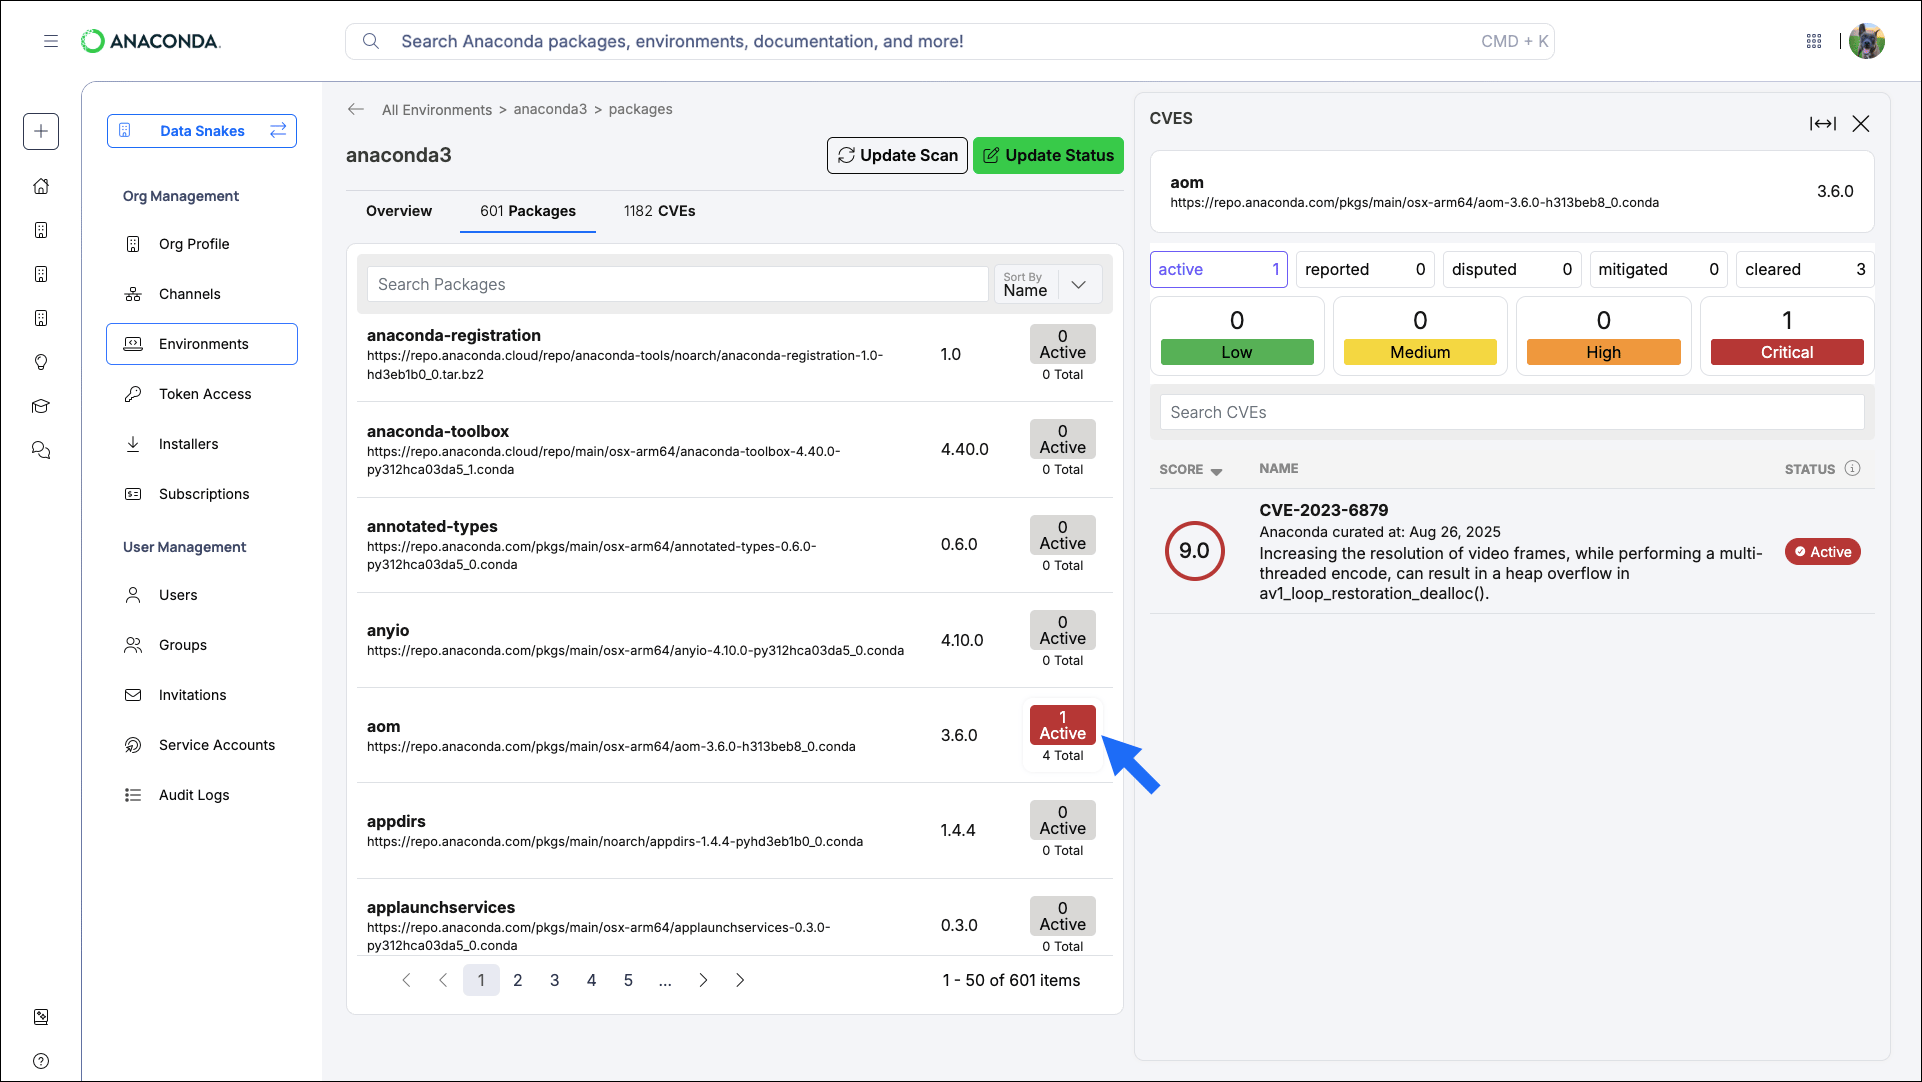This screenshot has width=1922, height=1082.
Task: Select the Critical severity filter
Action: (x=1787, y=336)
